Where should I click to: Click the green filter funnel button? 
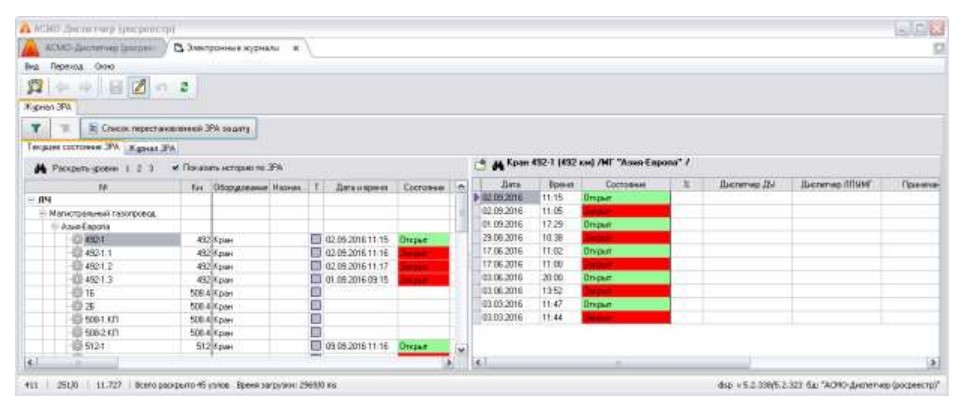pyautogui.click(x=36, y=128)
